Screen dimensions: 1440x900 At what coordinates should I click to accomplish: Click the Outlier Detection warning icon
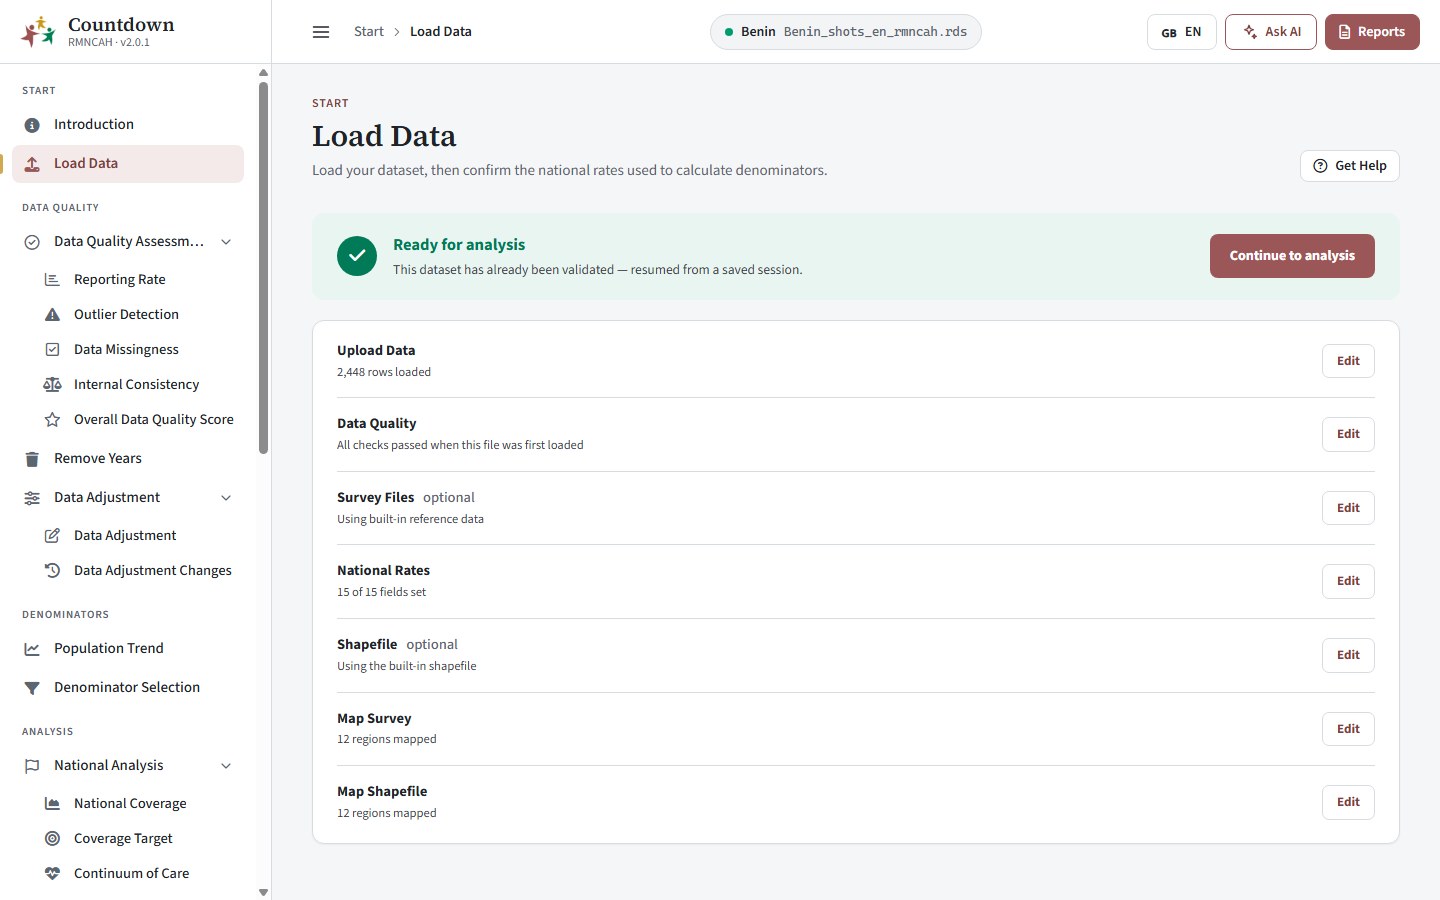click(52, 315)
